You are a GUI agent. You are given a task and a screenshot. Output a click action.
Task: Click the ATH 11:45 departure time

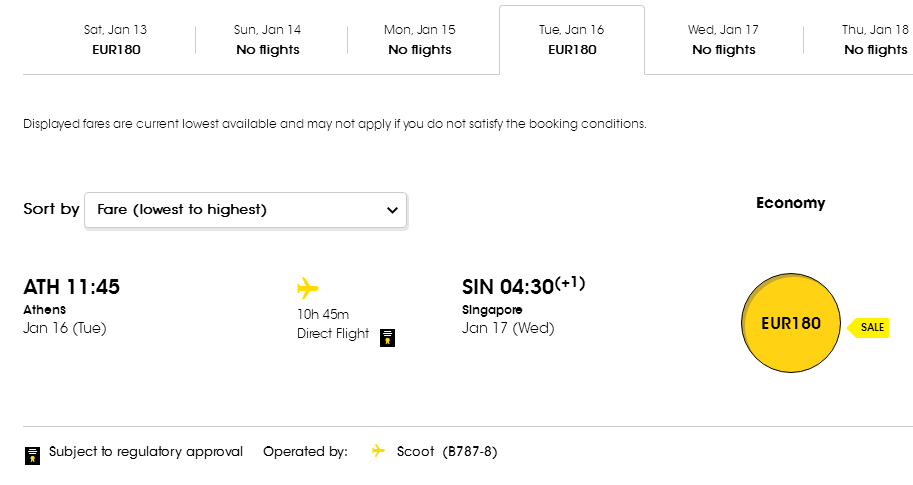72,287
